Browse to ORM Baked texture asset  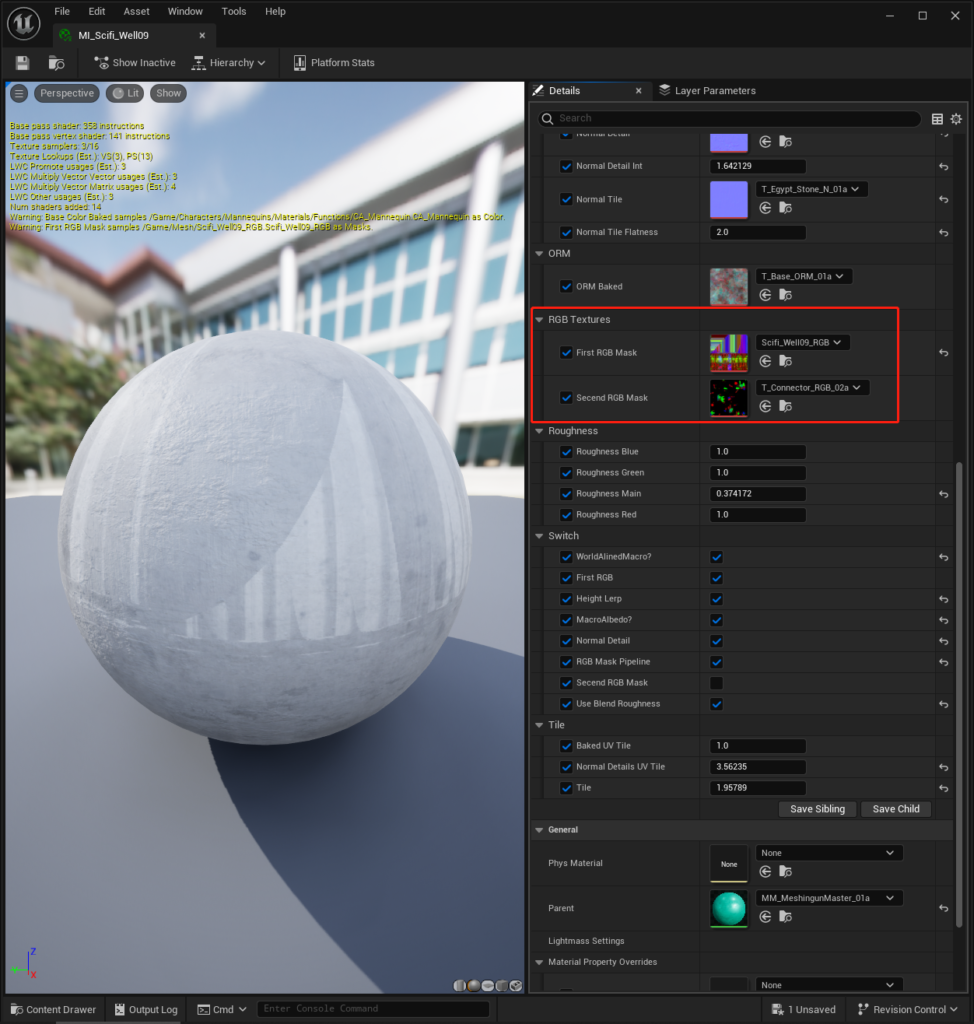[785, 295]
